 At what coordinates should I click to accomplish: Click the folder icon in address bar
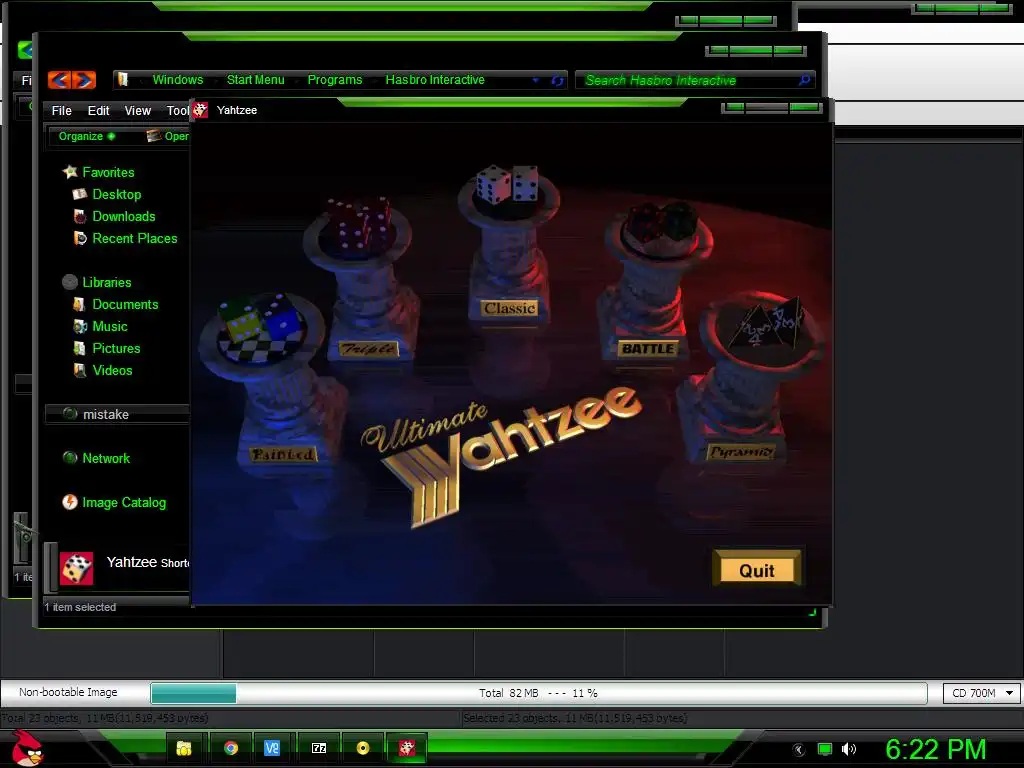(x=123, y=80)
